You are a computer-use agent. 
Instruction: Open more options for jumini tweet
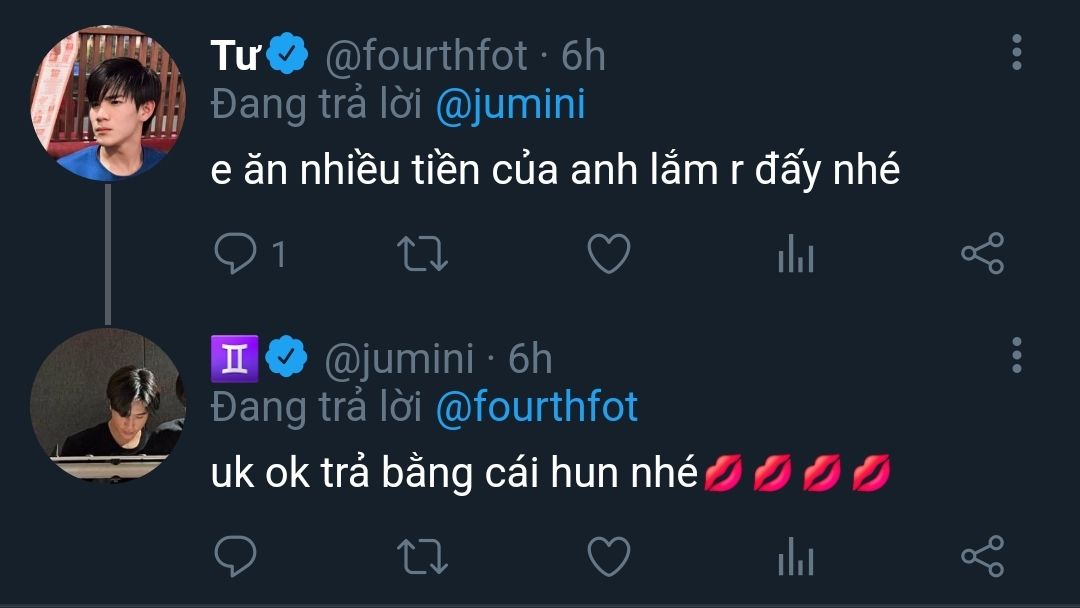(x=1016, y=355)
